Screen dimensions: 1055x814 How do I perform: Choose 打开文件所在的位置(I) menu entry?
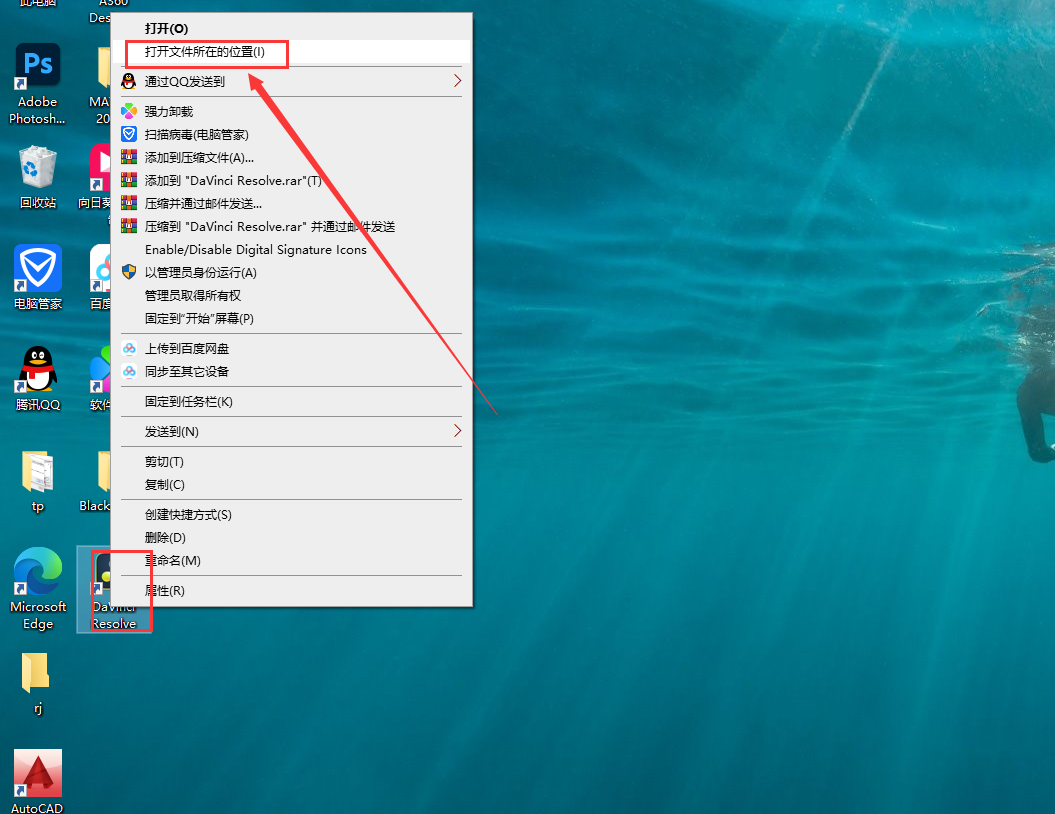pos(291,52)
